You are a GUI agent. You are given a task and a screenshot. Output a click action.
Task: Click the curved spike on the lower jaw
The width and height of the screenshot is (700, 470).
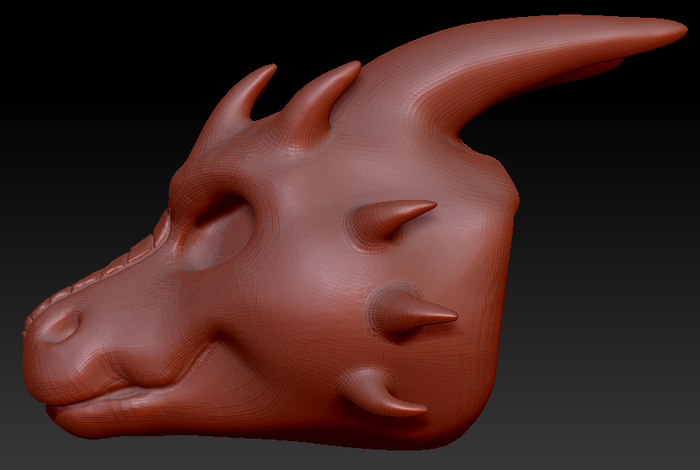pos(382,393)
